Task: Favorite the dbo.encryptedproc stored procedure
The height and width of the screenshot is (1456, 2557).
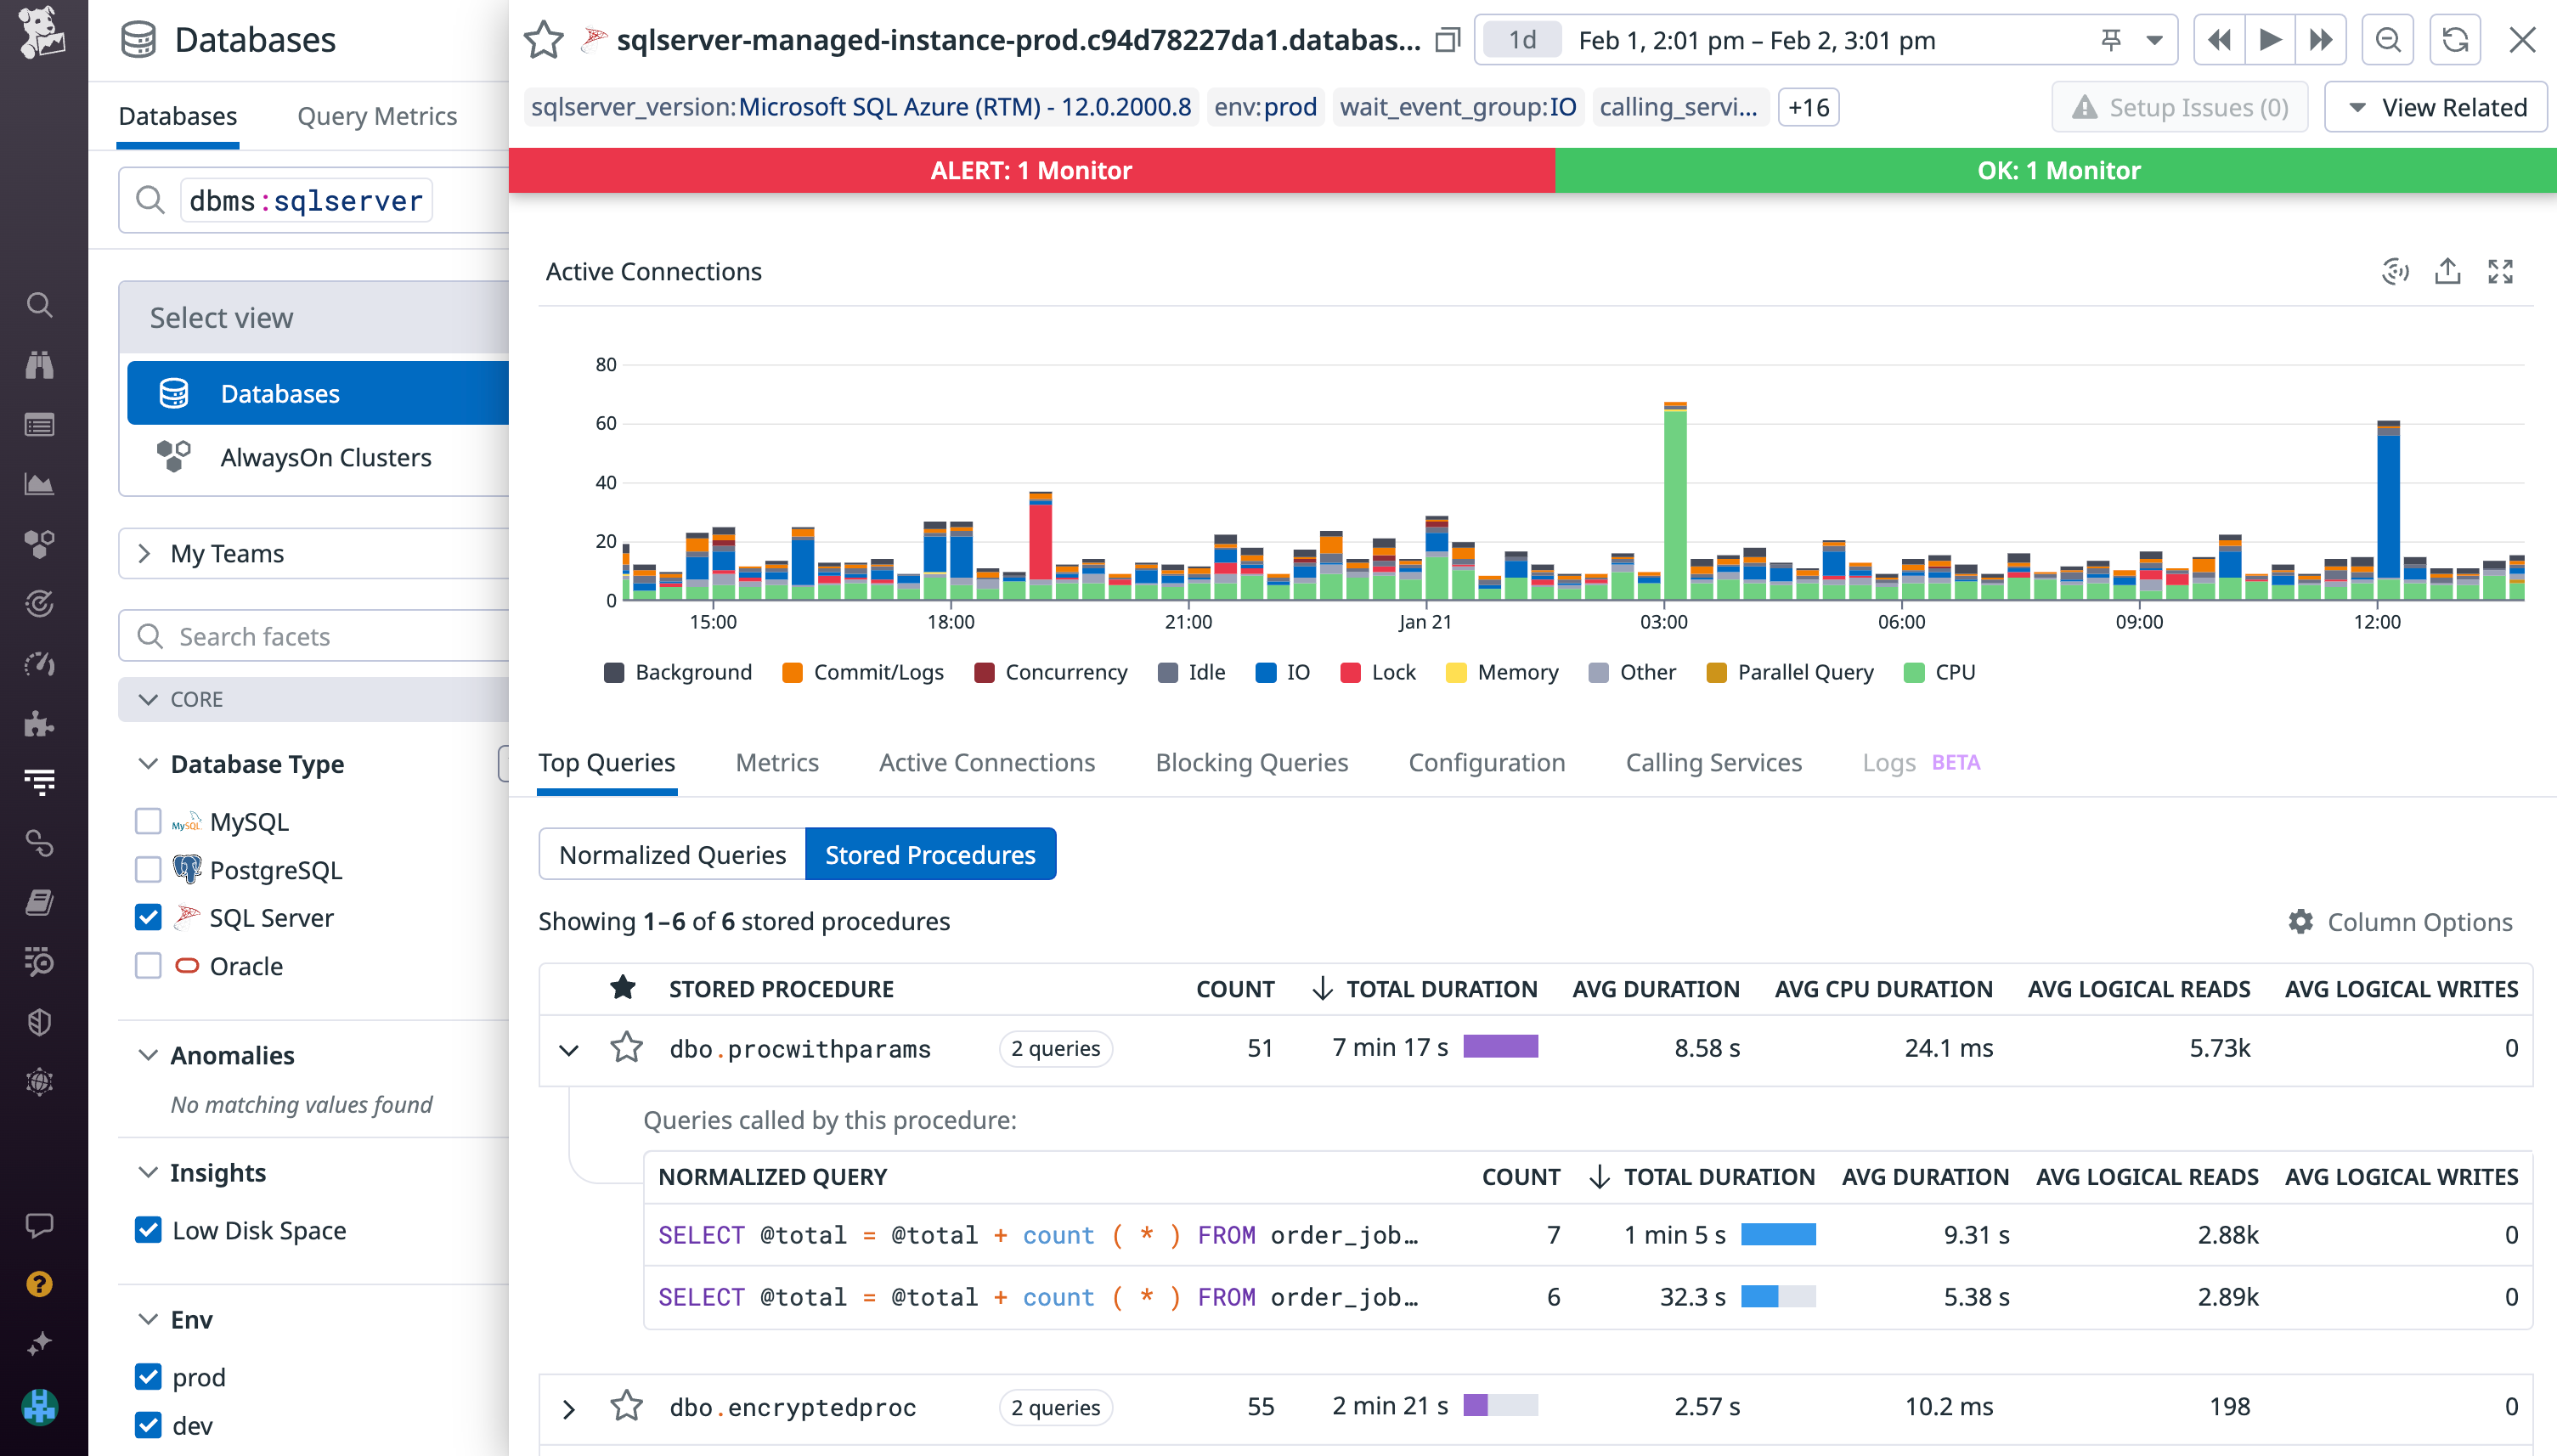Action: 627,1406
